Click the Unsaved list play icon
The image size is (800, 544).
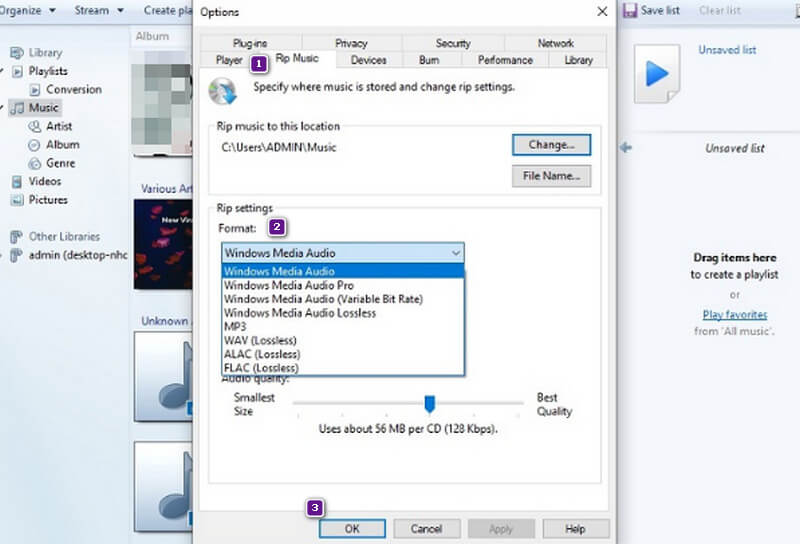click(657, 73)
